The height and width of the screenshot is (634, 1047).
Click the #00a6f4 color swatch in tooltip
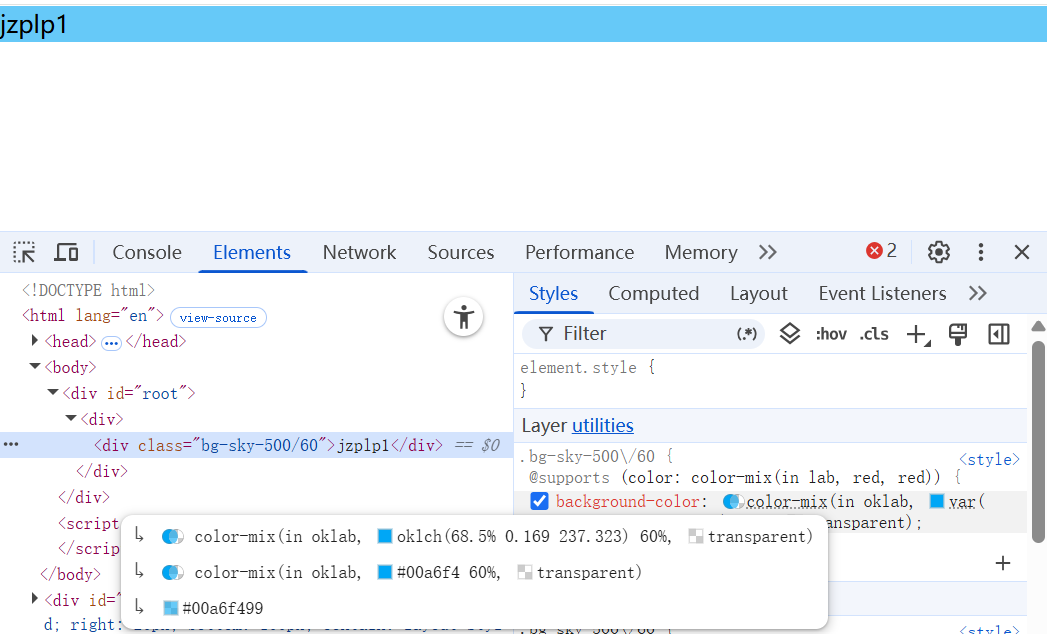(385, 572)
